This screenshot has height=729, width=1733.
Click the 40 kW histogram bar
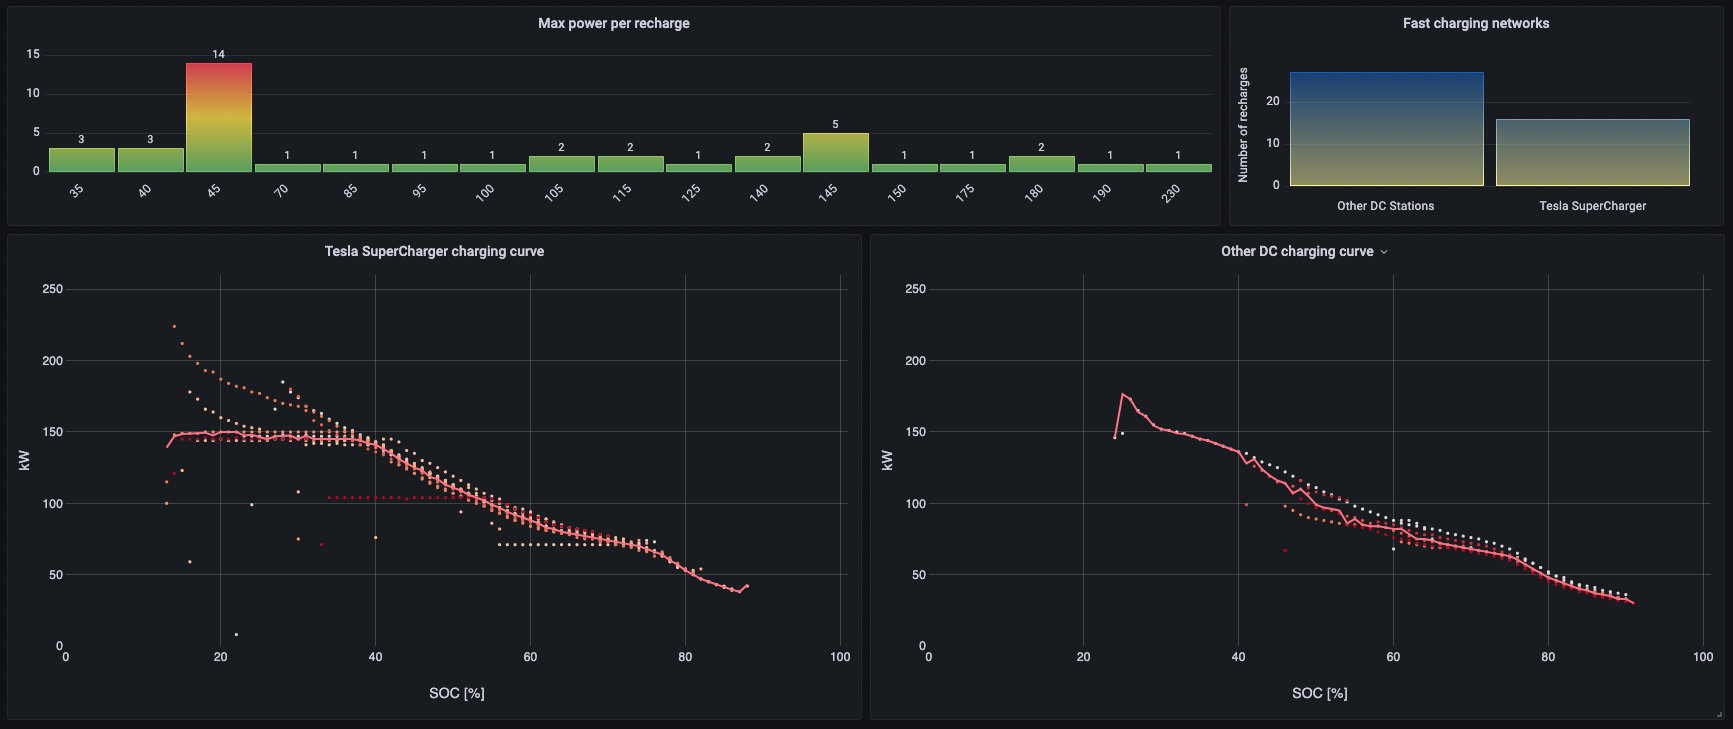point(150,160)
